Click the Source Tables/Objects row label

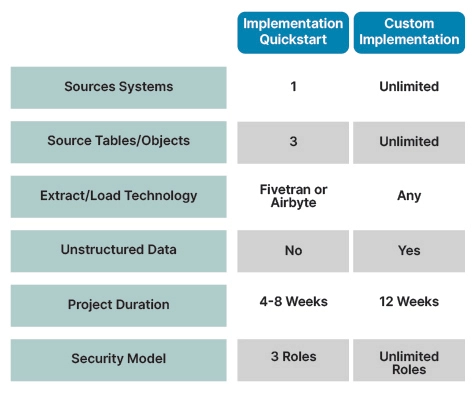point(119,142)
